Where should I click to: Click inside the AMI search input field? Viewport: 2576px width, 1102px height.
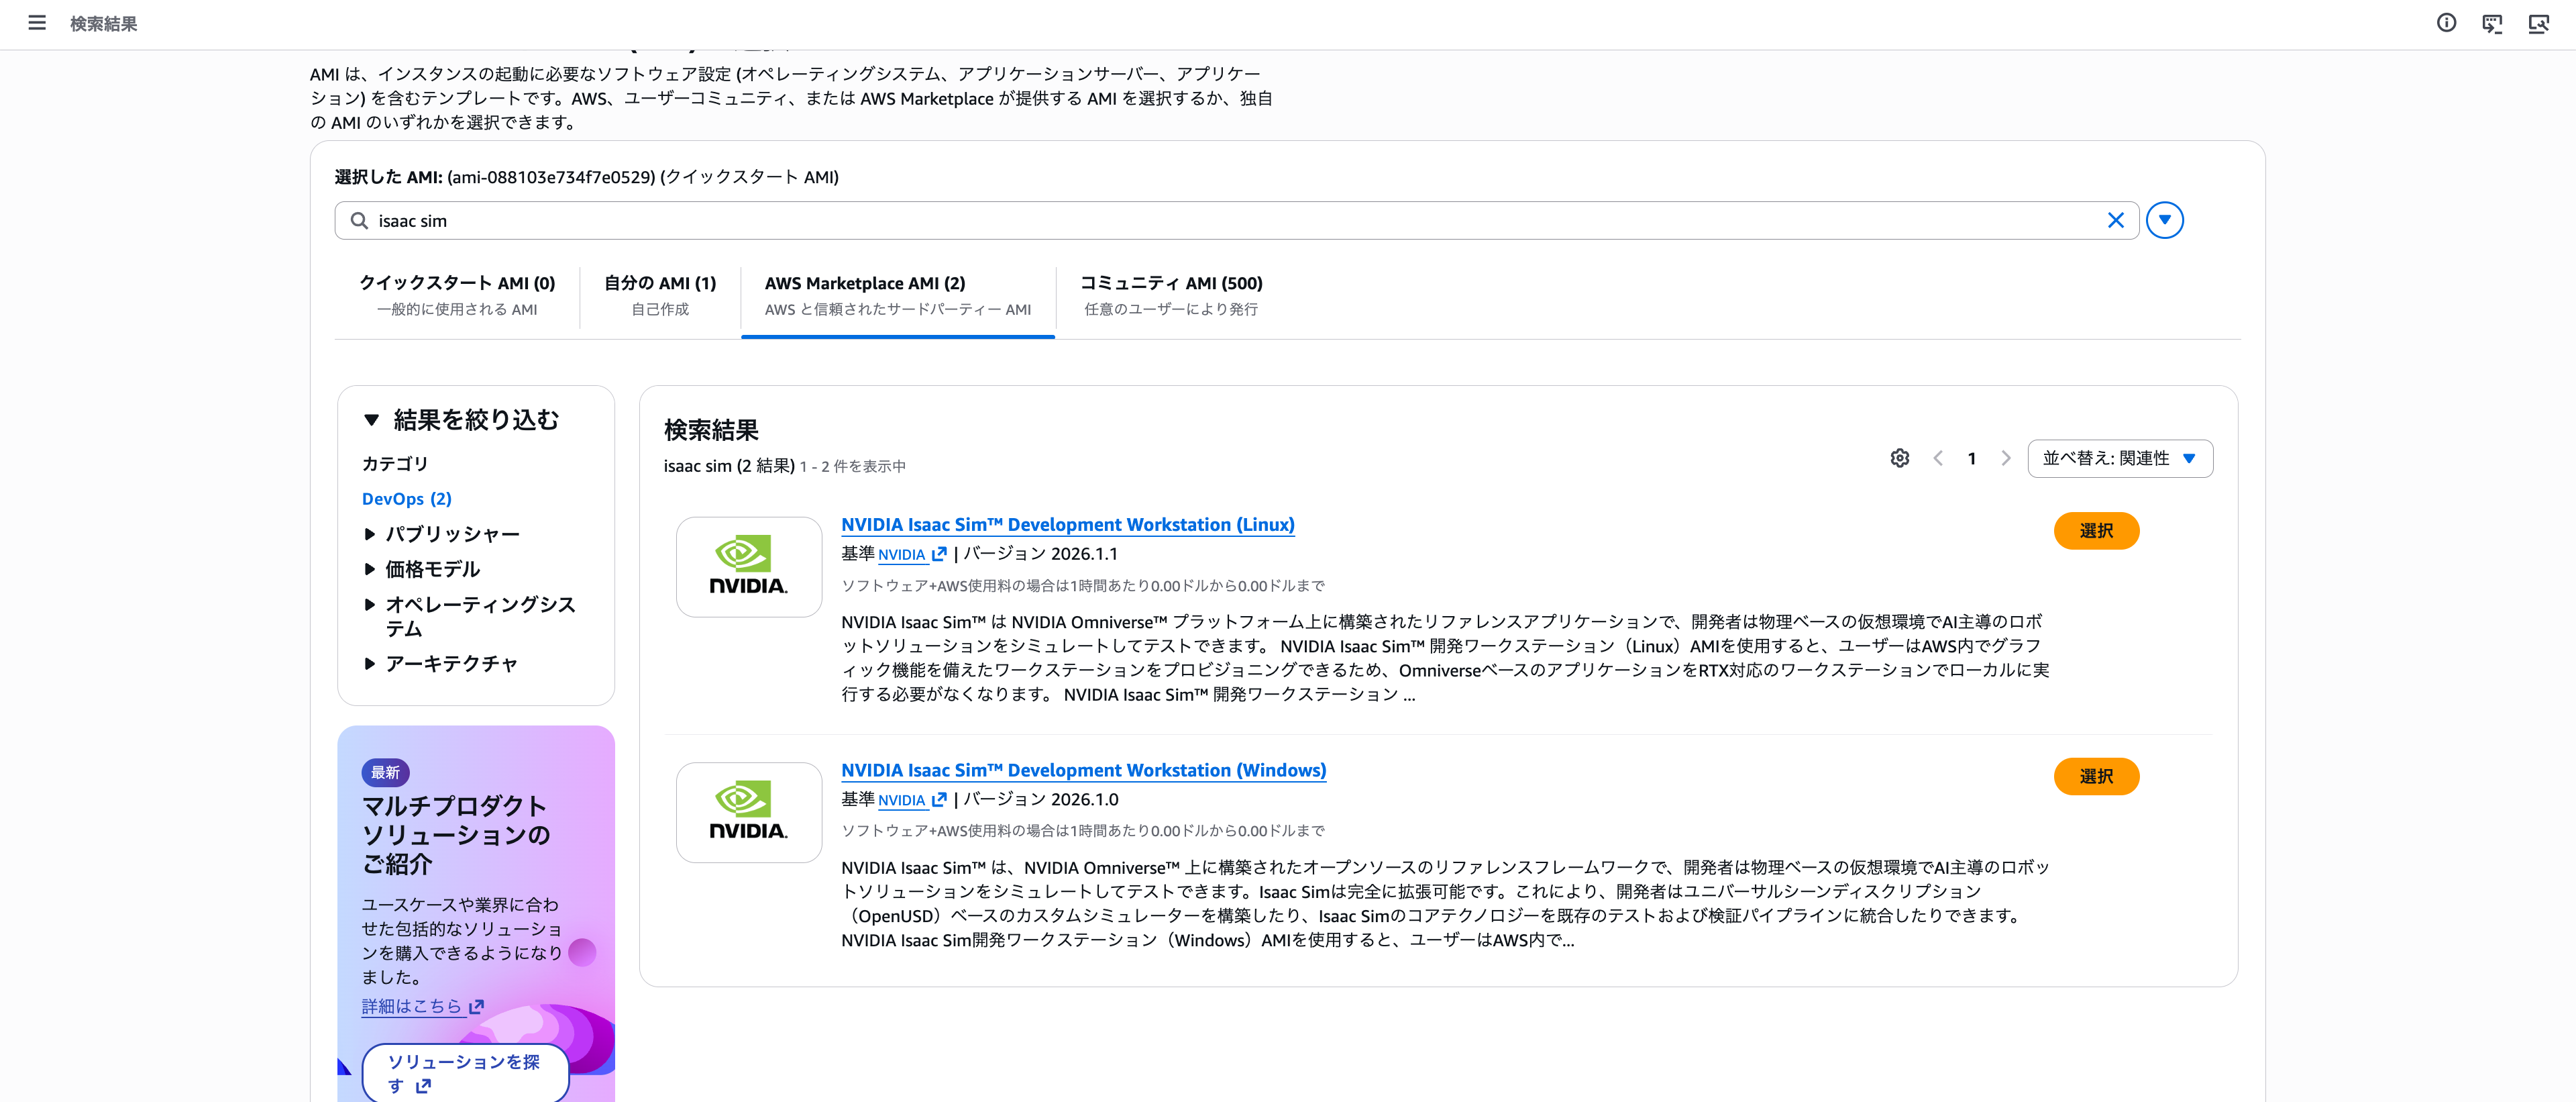click(1200, 220)
